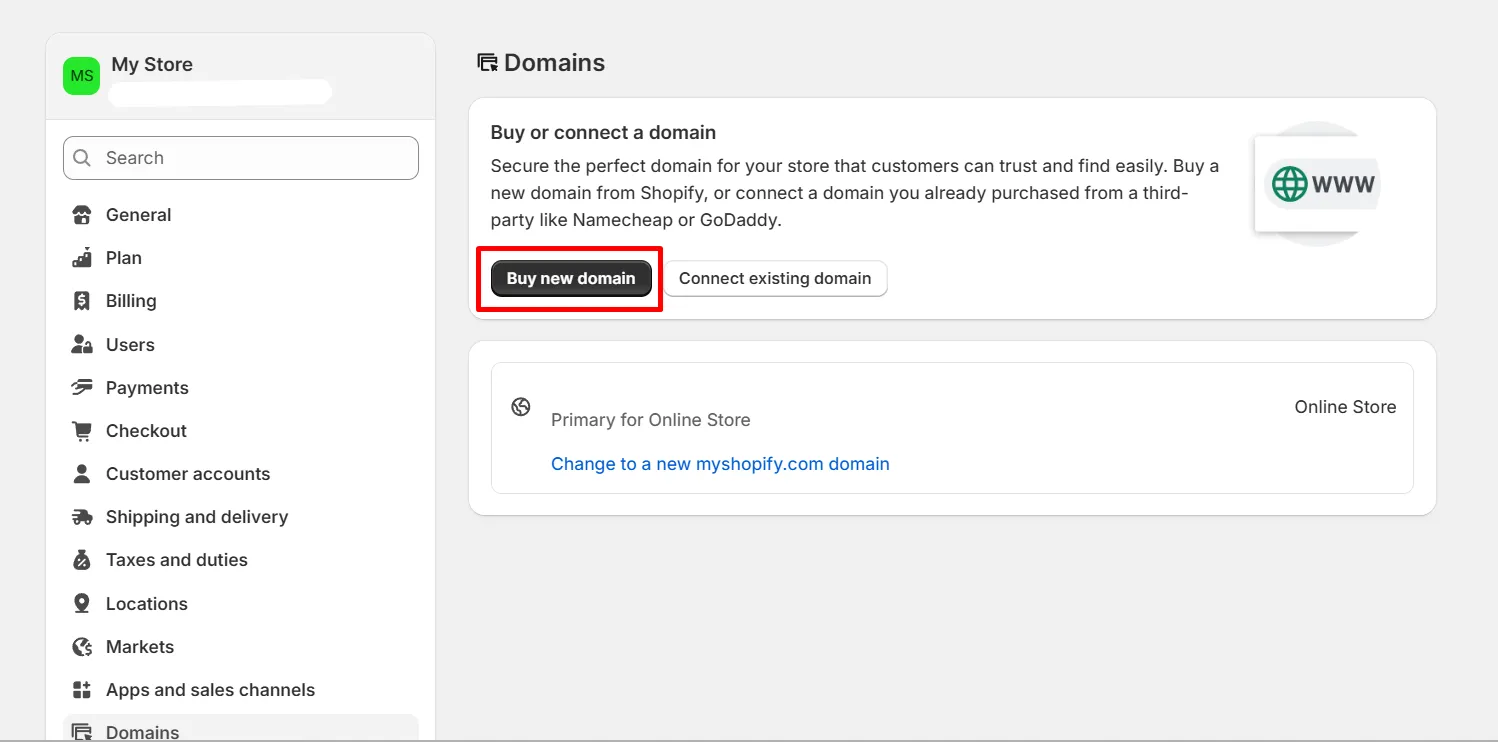
Task: Follow Change to a new myshopify.com domain link
Action: point(720,464)
